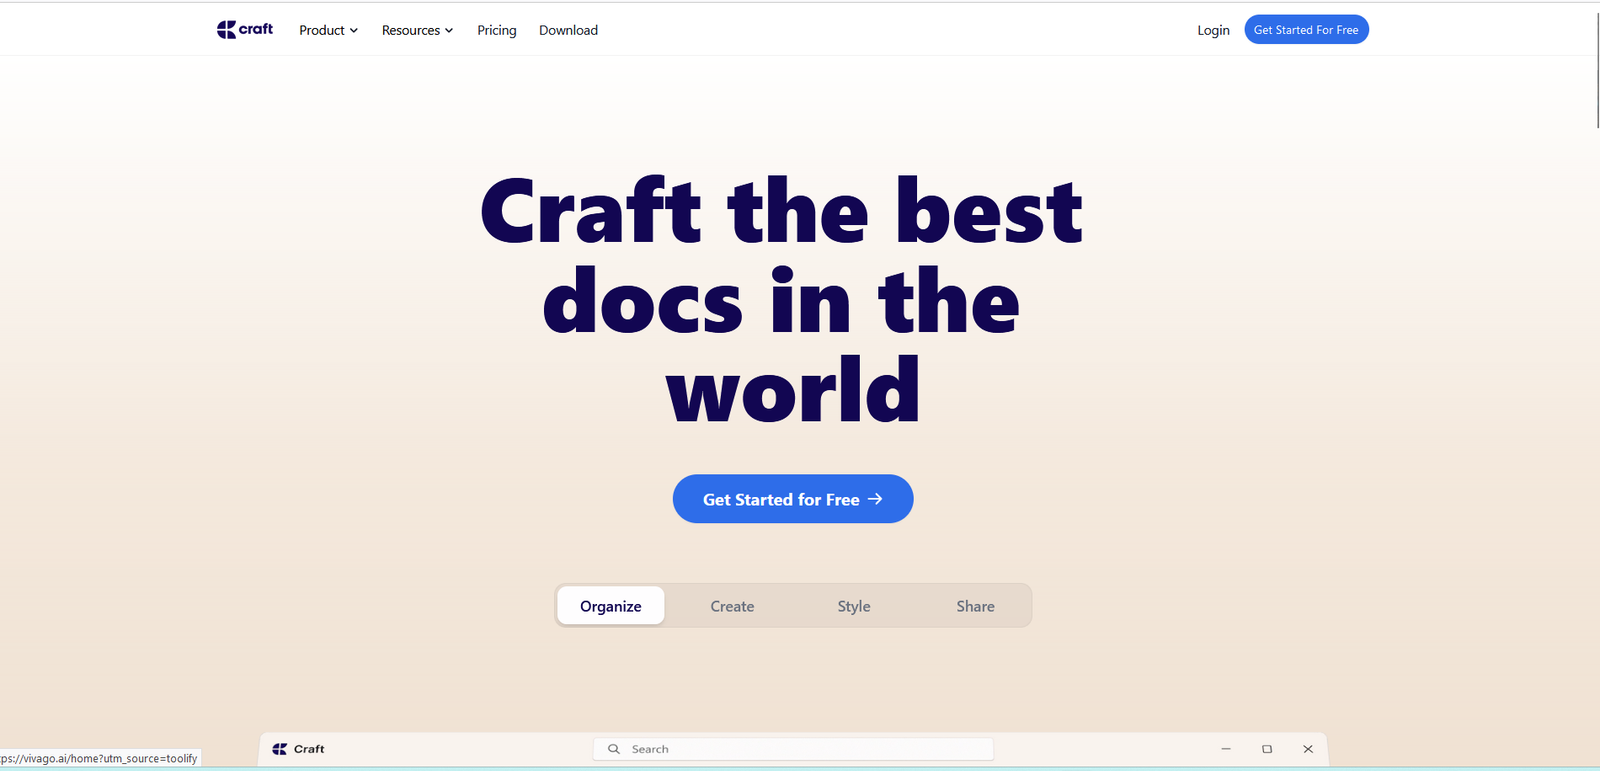The width and height of the screenshot is (1600, 771).
Task: Click the arrow icon inside the hero button
Action: pos(875,499)
